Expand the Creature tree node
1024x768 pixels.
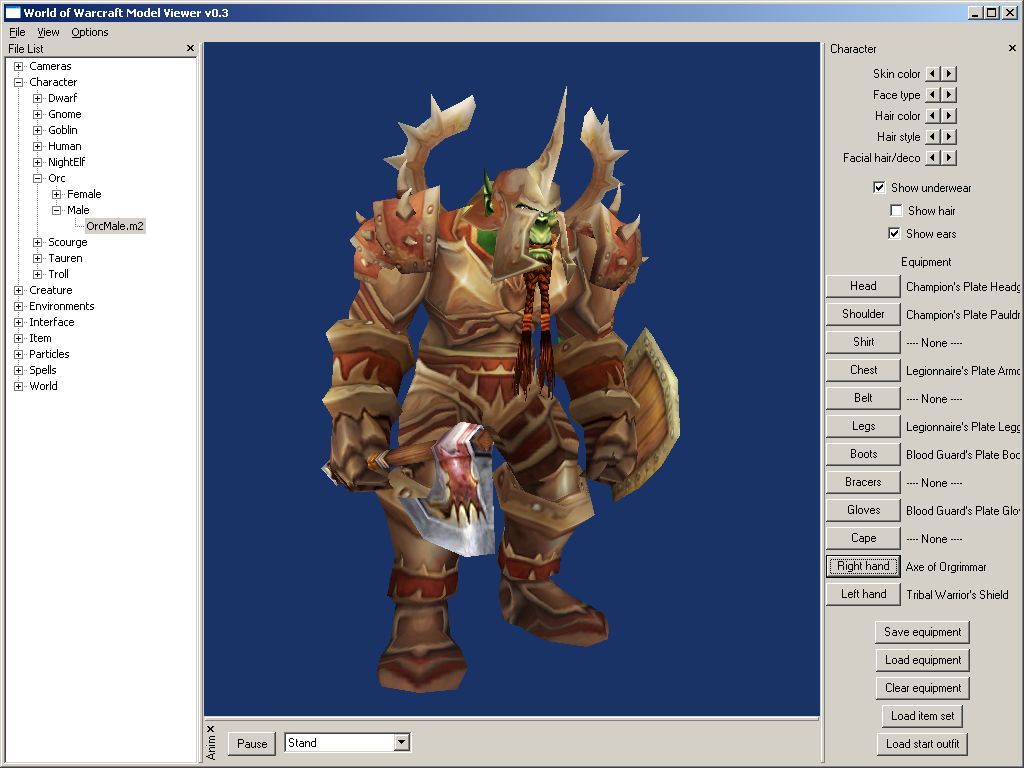(x=19, y=290)
